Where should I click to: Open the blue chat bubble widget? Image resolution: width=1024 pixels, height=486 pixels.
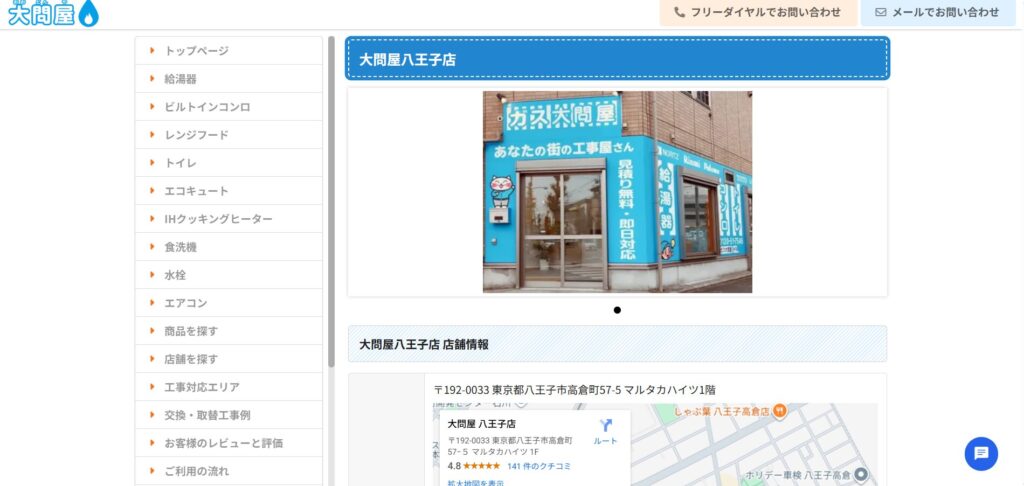980,453
